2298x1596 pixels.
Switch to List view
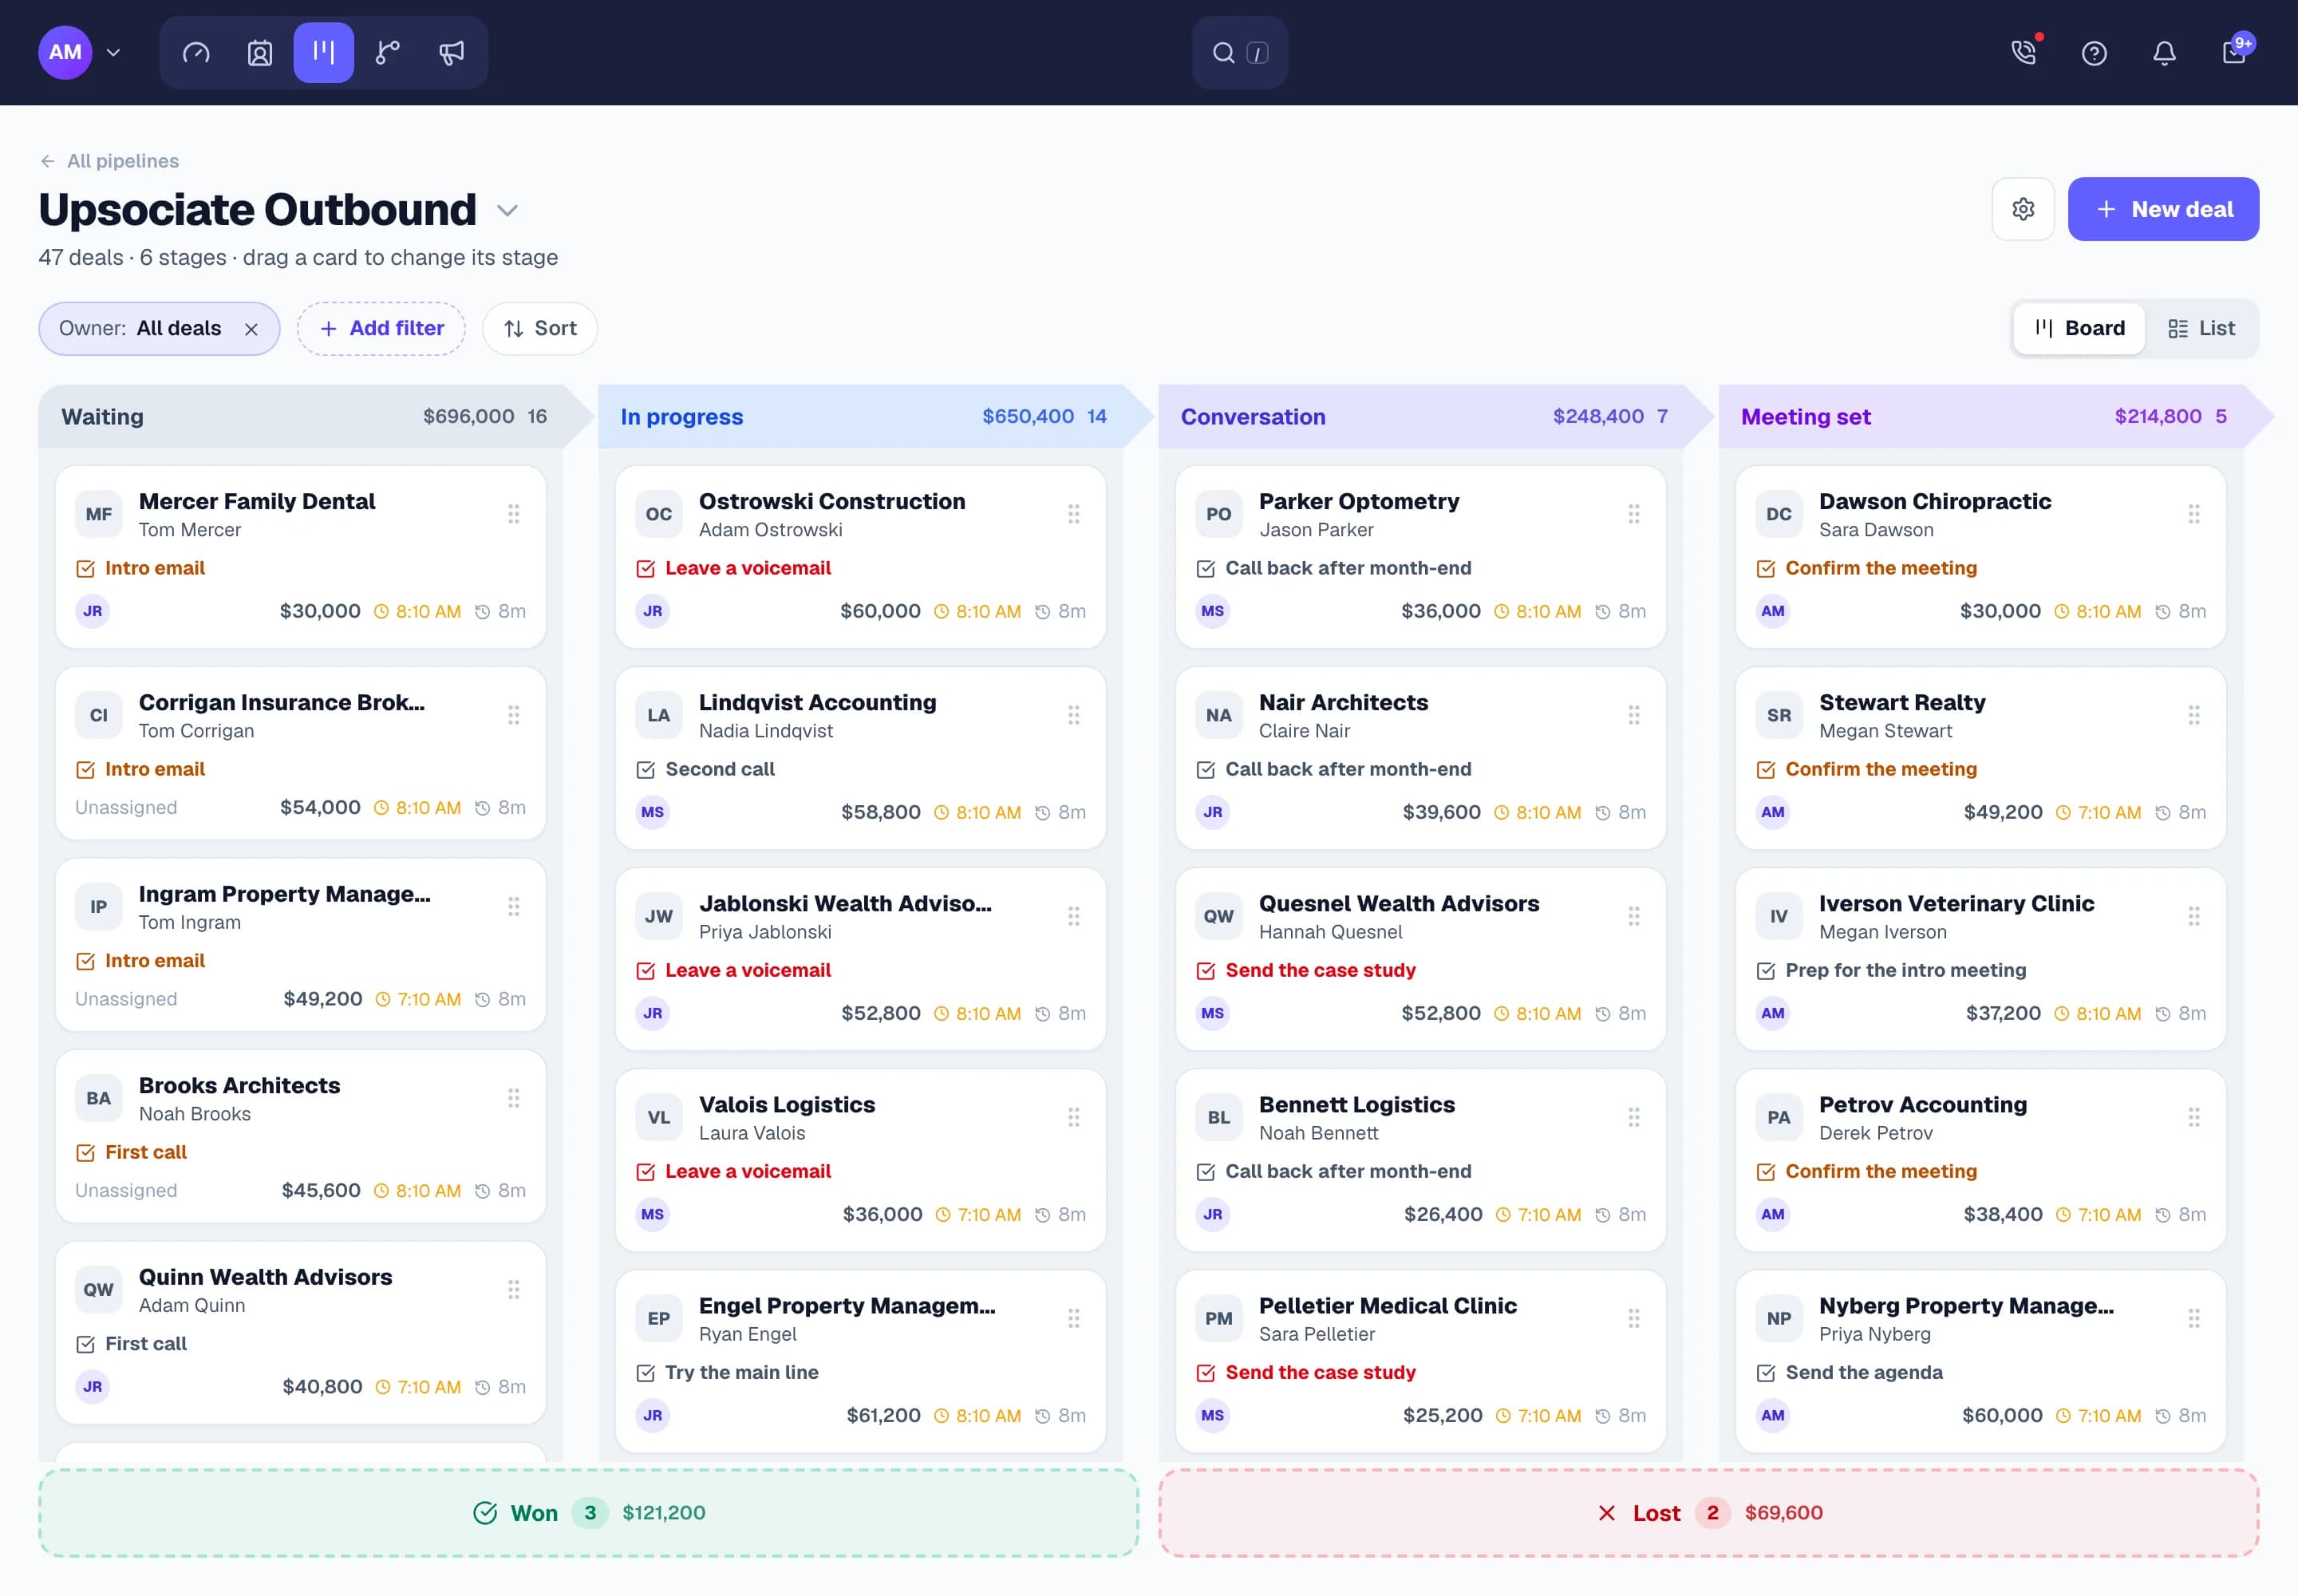click(2201, 328)
